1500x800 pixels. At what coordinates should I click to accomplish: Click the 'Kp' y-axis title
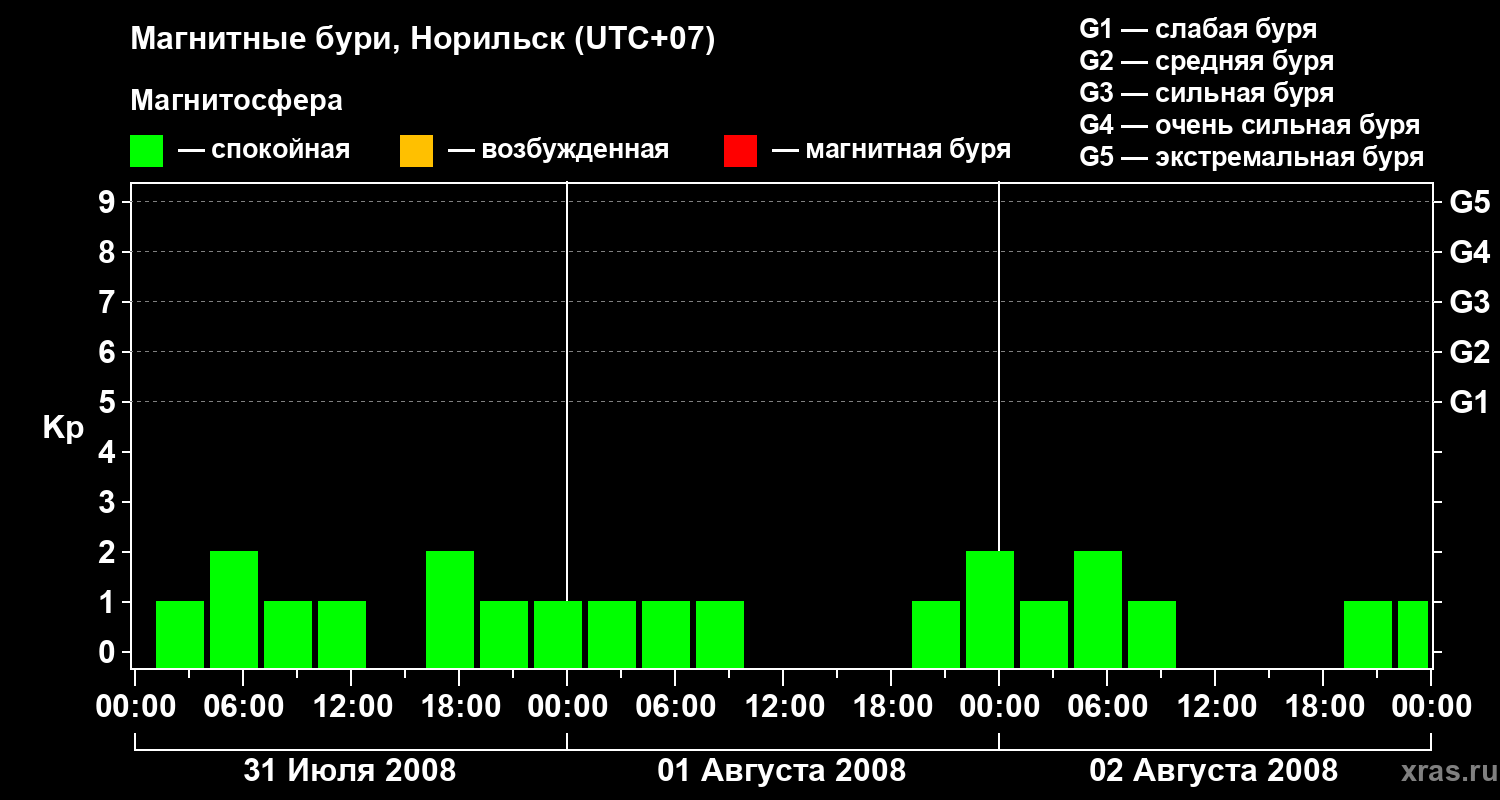point(63,428)
